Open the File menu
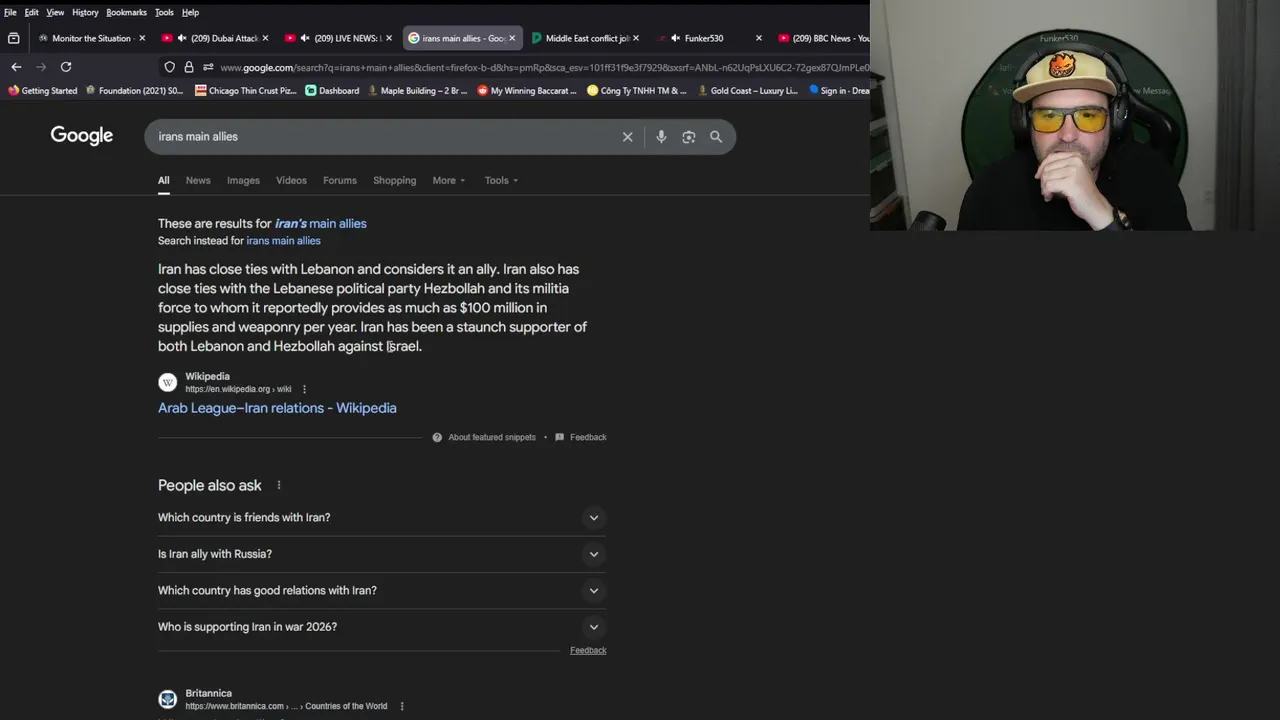This screenshot has width=1280, height=720. 10,12
